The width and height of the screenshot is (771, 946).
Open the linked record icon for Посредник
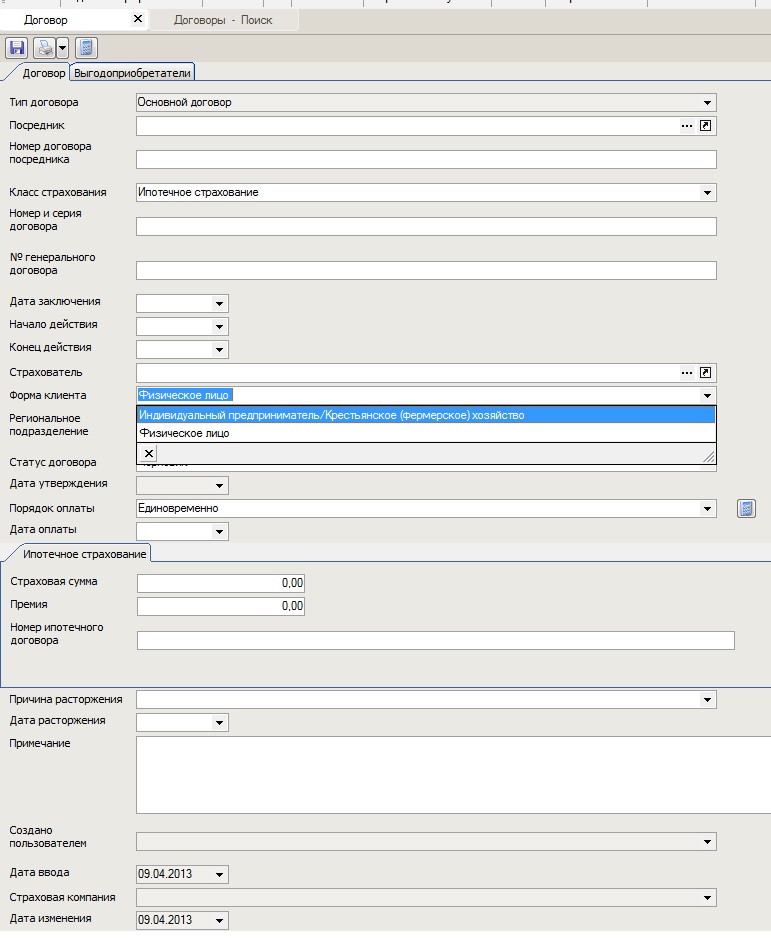point(706,126)
